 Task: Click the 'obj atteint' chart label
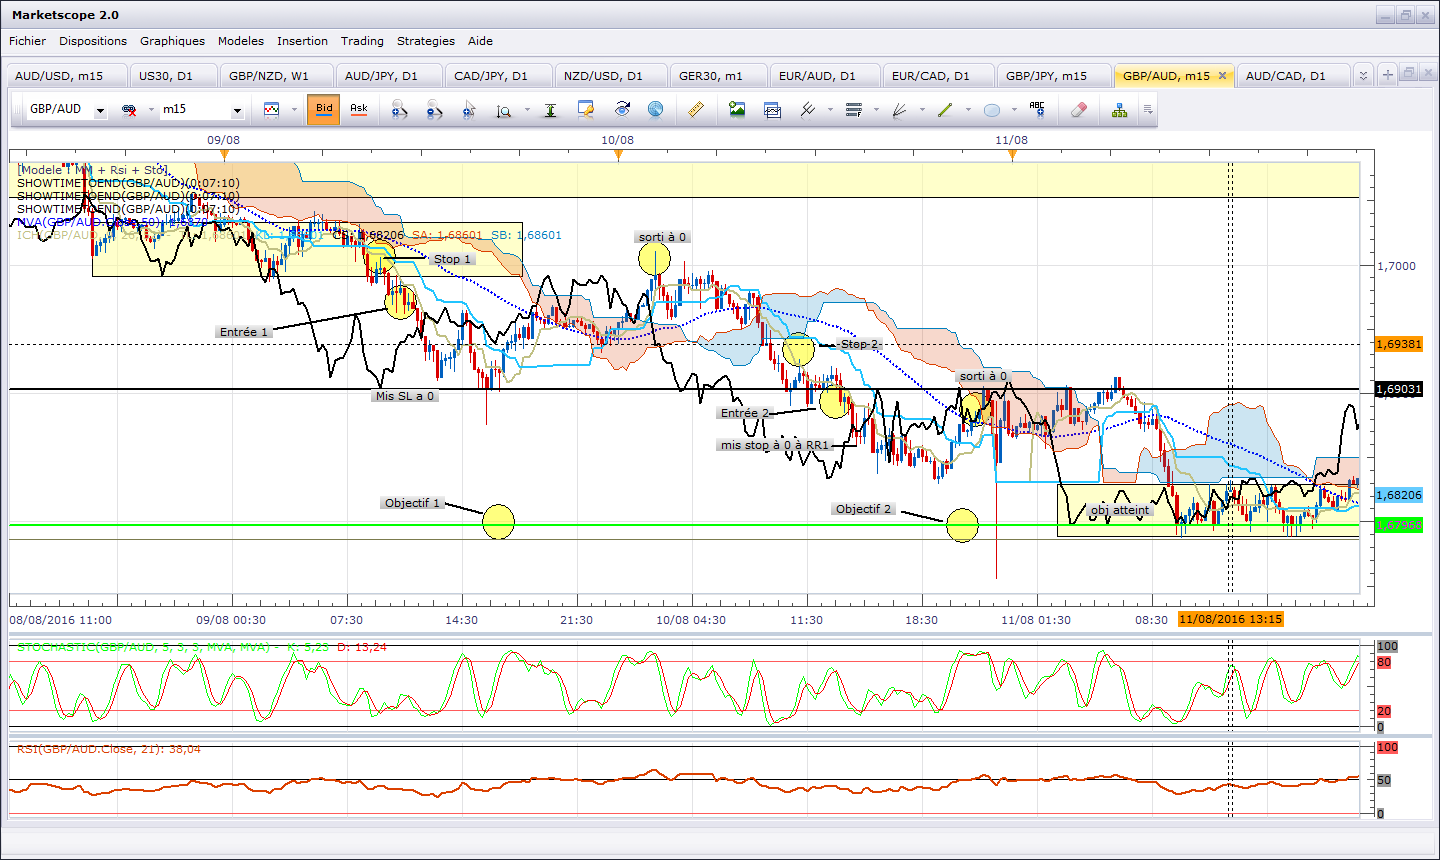1120,510
